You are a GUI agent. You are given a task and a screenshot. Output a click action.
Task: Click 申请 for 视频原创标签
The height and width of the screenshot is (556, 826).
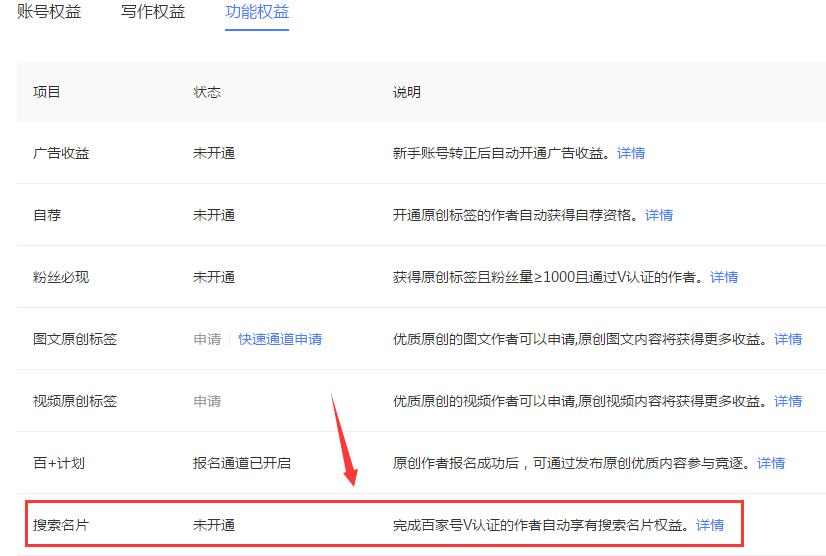coord(207,401)
